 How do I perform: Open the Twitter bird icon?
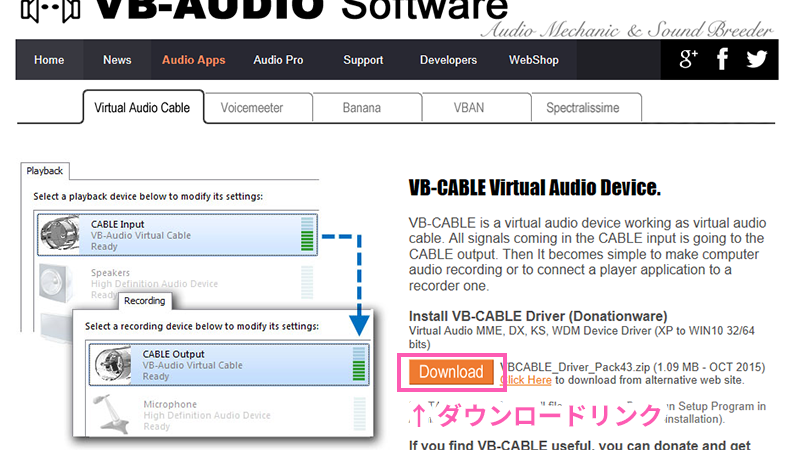pos(757,59)
